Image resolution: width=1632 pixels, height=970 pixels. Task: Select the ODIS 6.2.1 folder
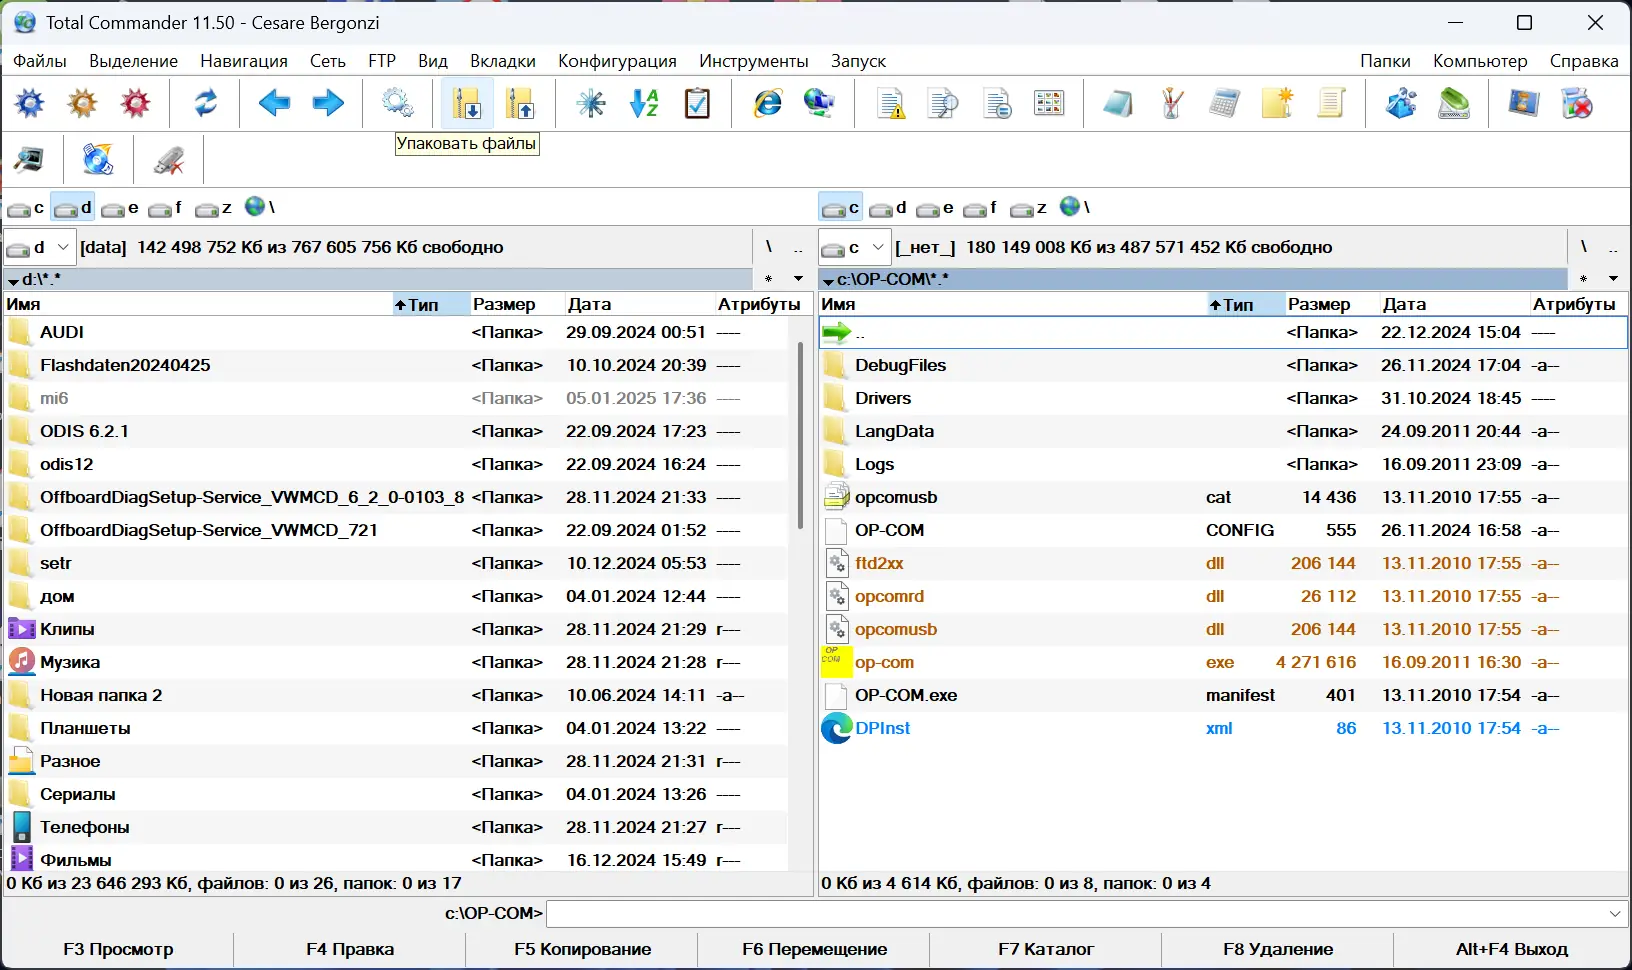pos(397,431)
